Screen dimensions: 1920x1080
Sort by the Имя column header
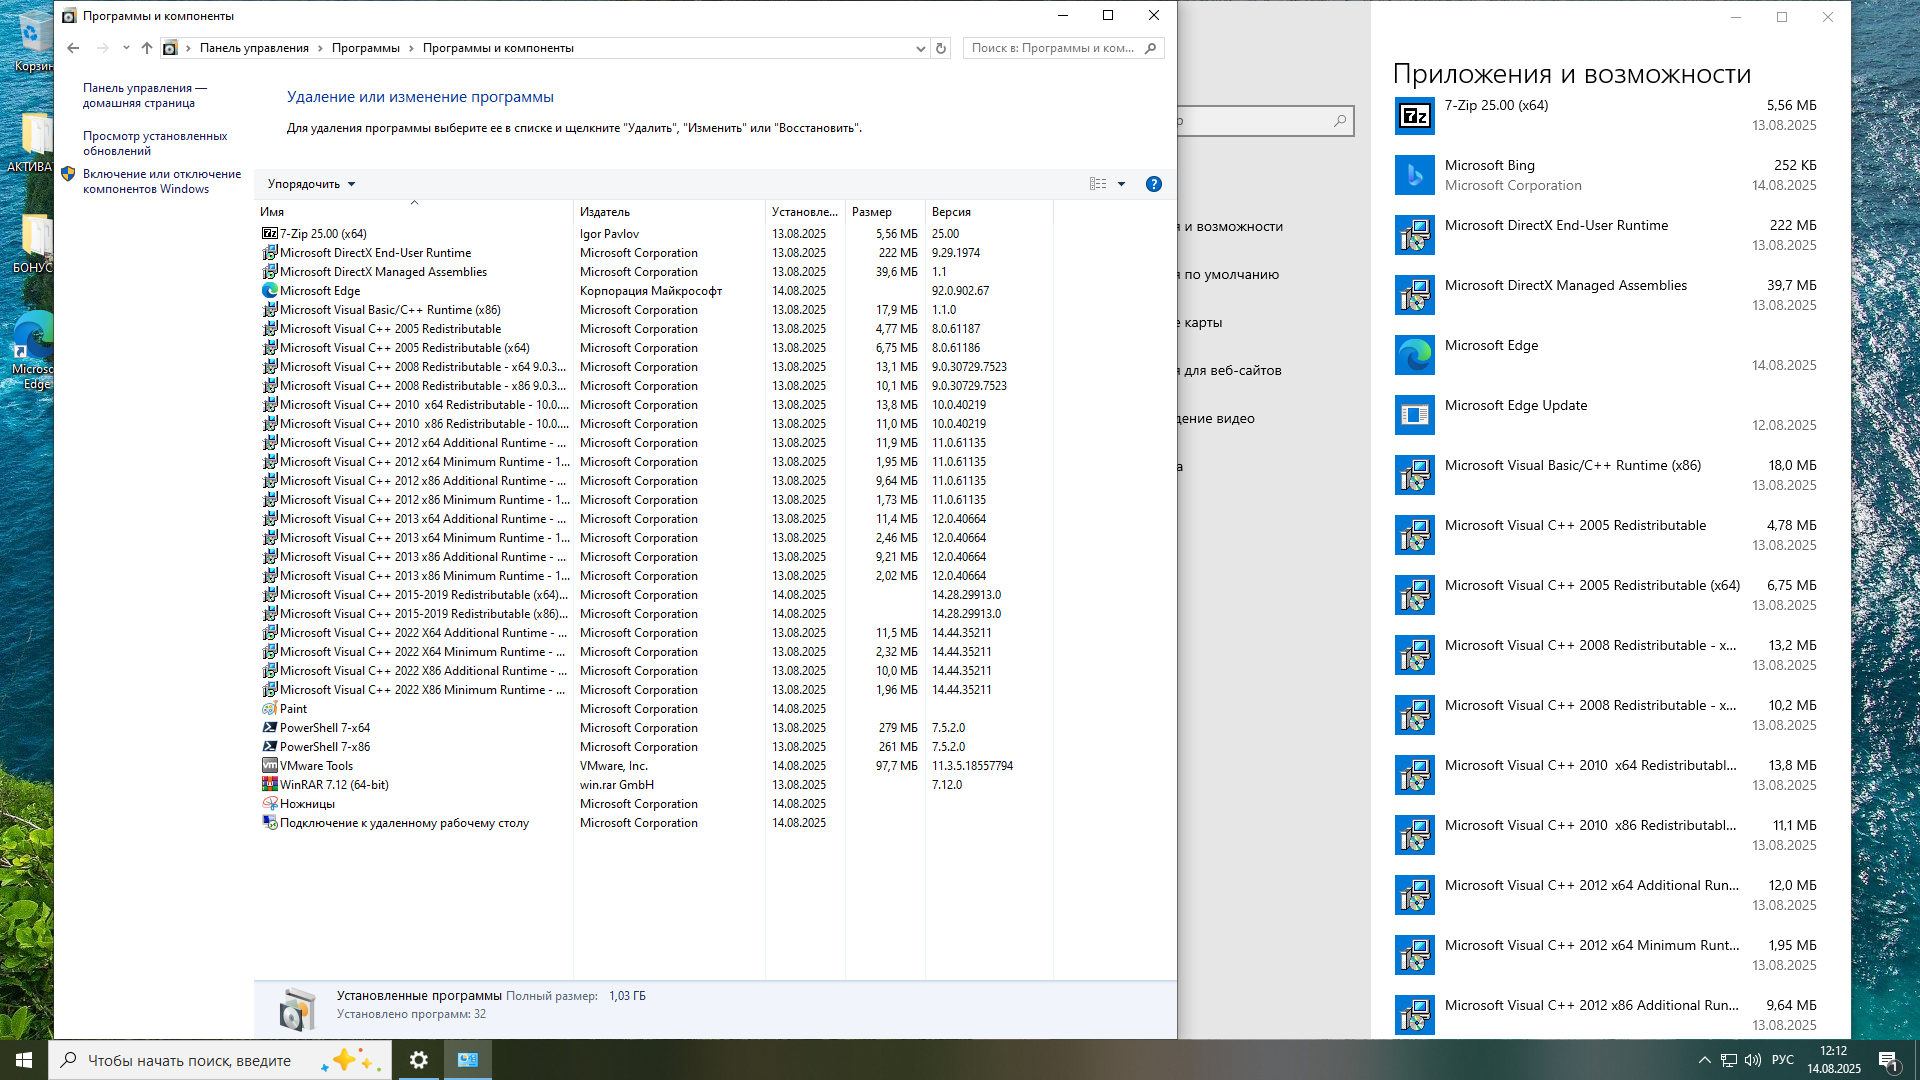coord(414,212)
